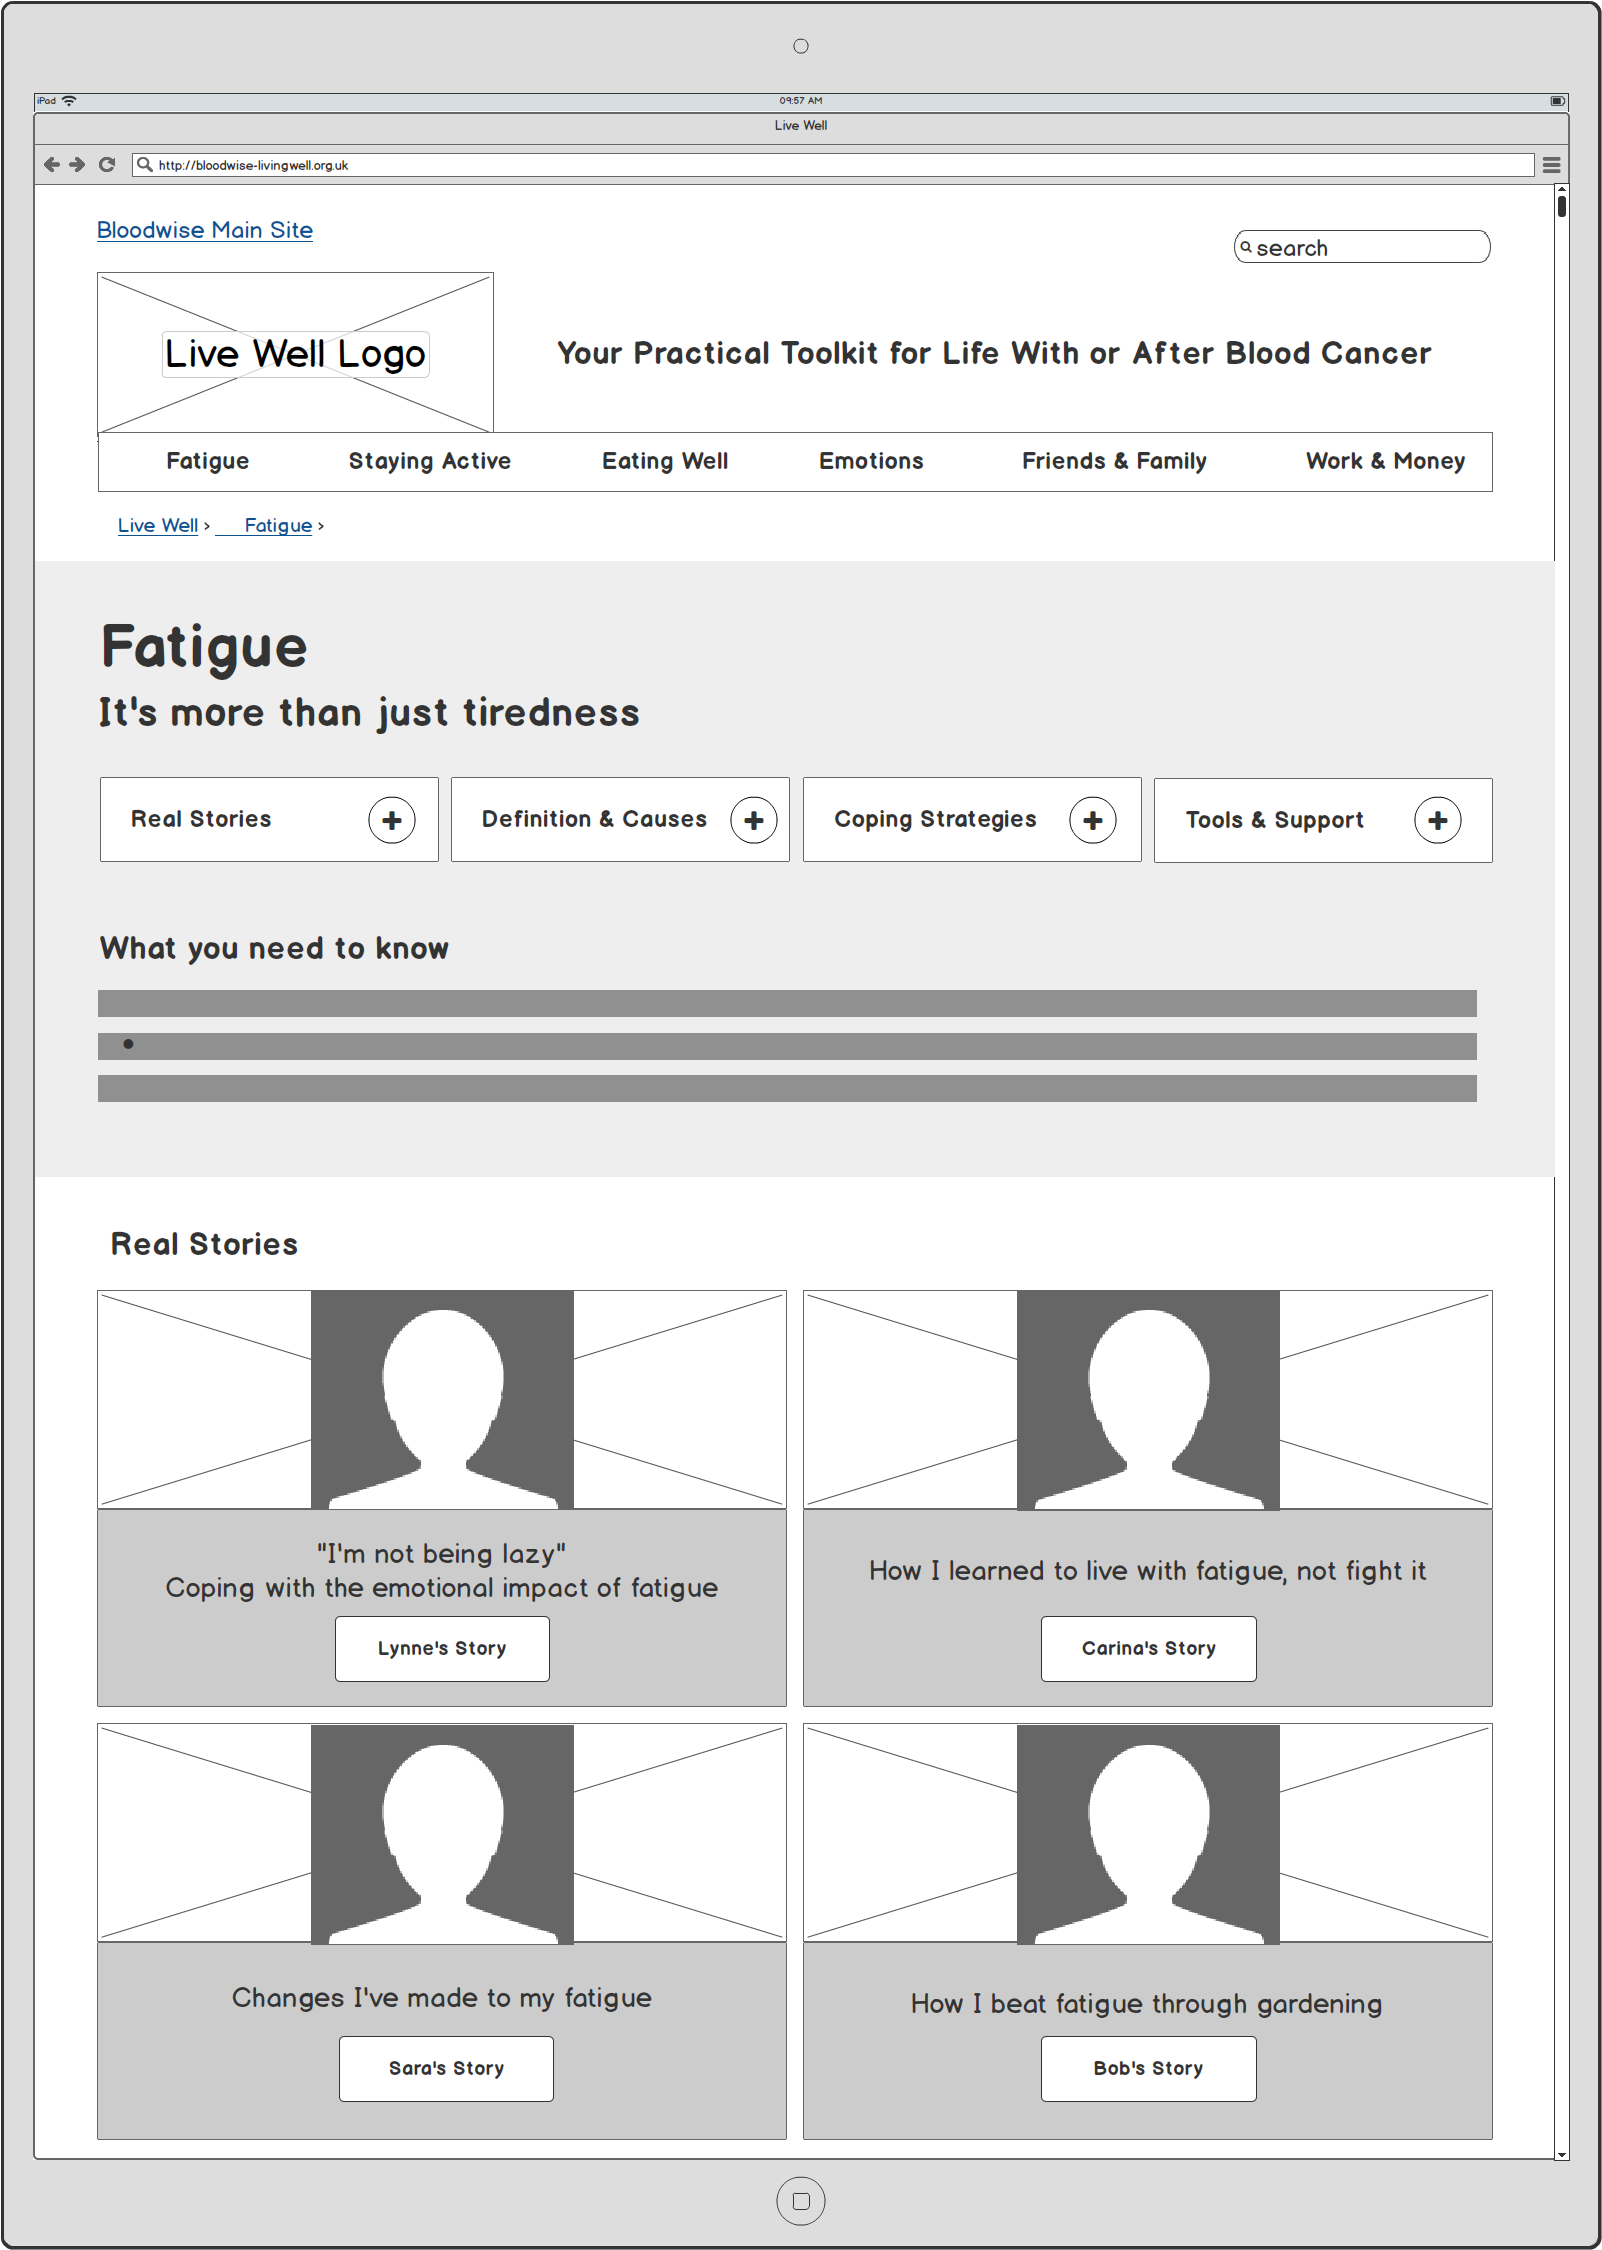Open the Work & Money nav item
The height and width of the screenshot is (2250, 1602).
[1385, 461]
